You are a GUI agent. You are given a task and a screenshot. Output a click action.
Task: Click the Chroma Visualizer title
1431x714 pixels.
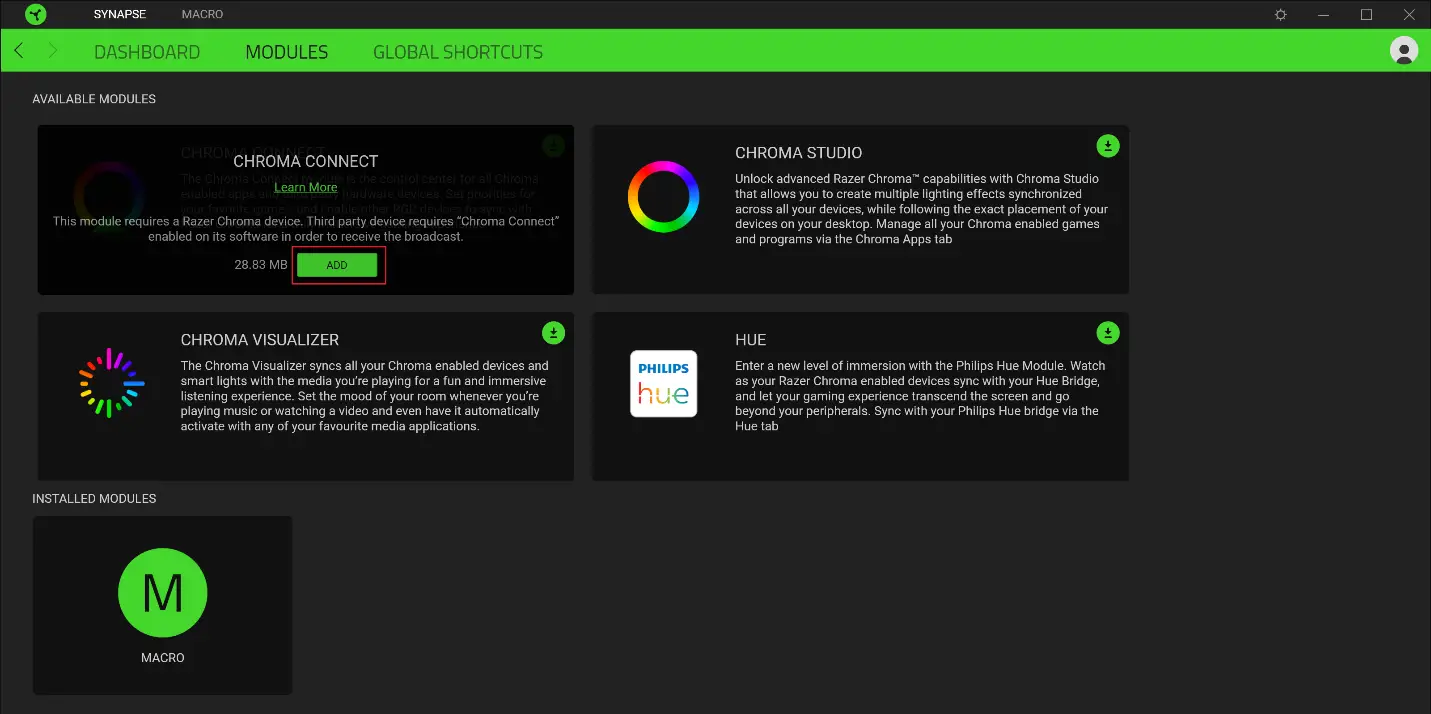coord(260,340)
